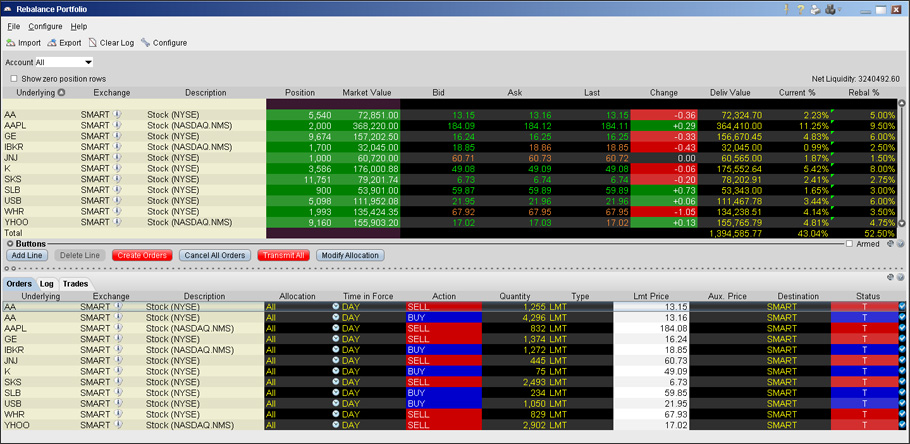Open Time in Force dropdown for AAPL order
910x444 pixels.
[335, 328]
